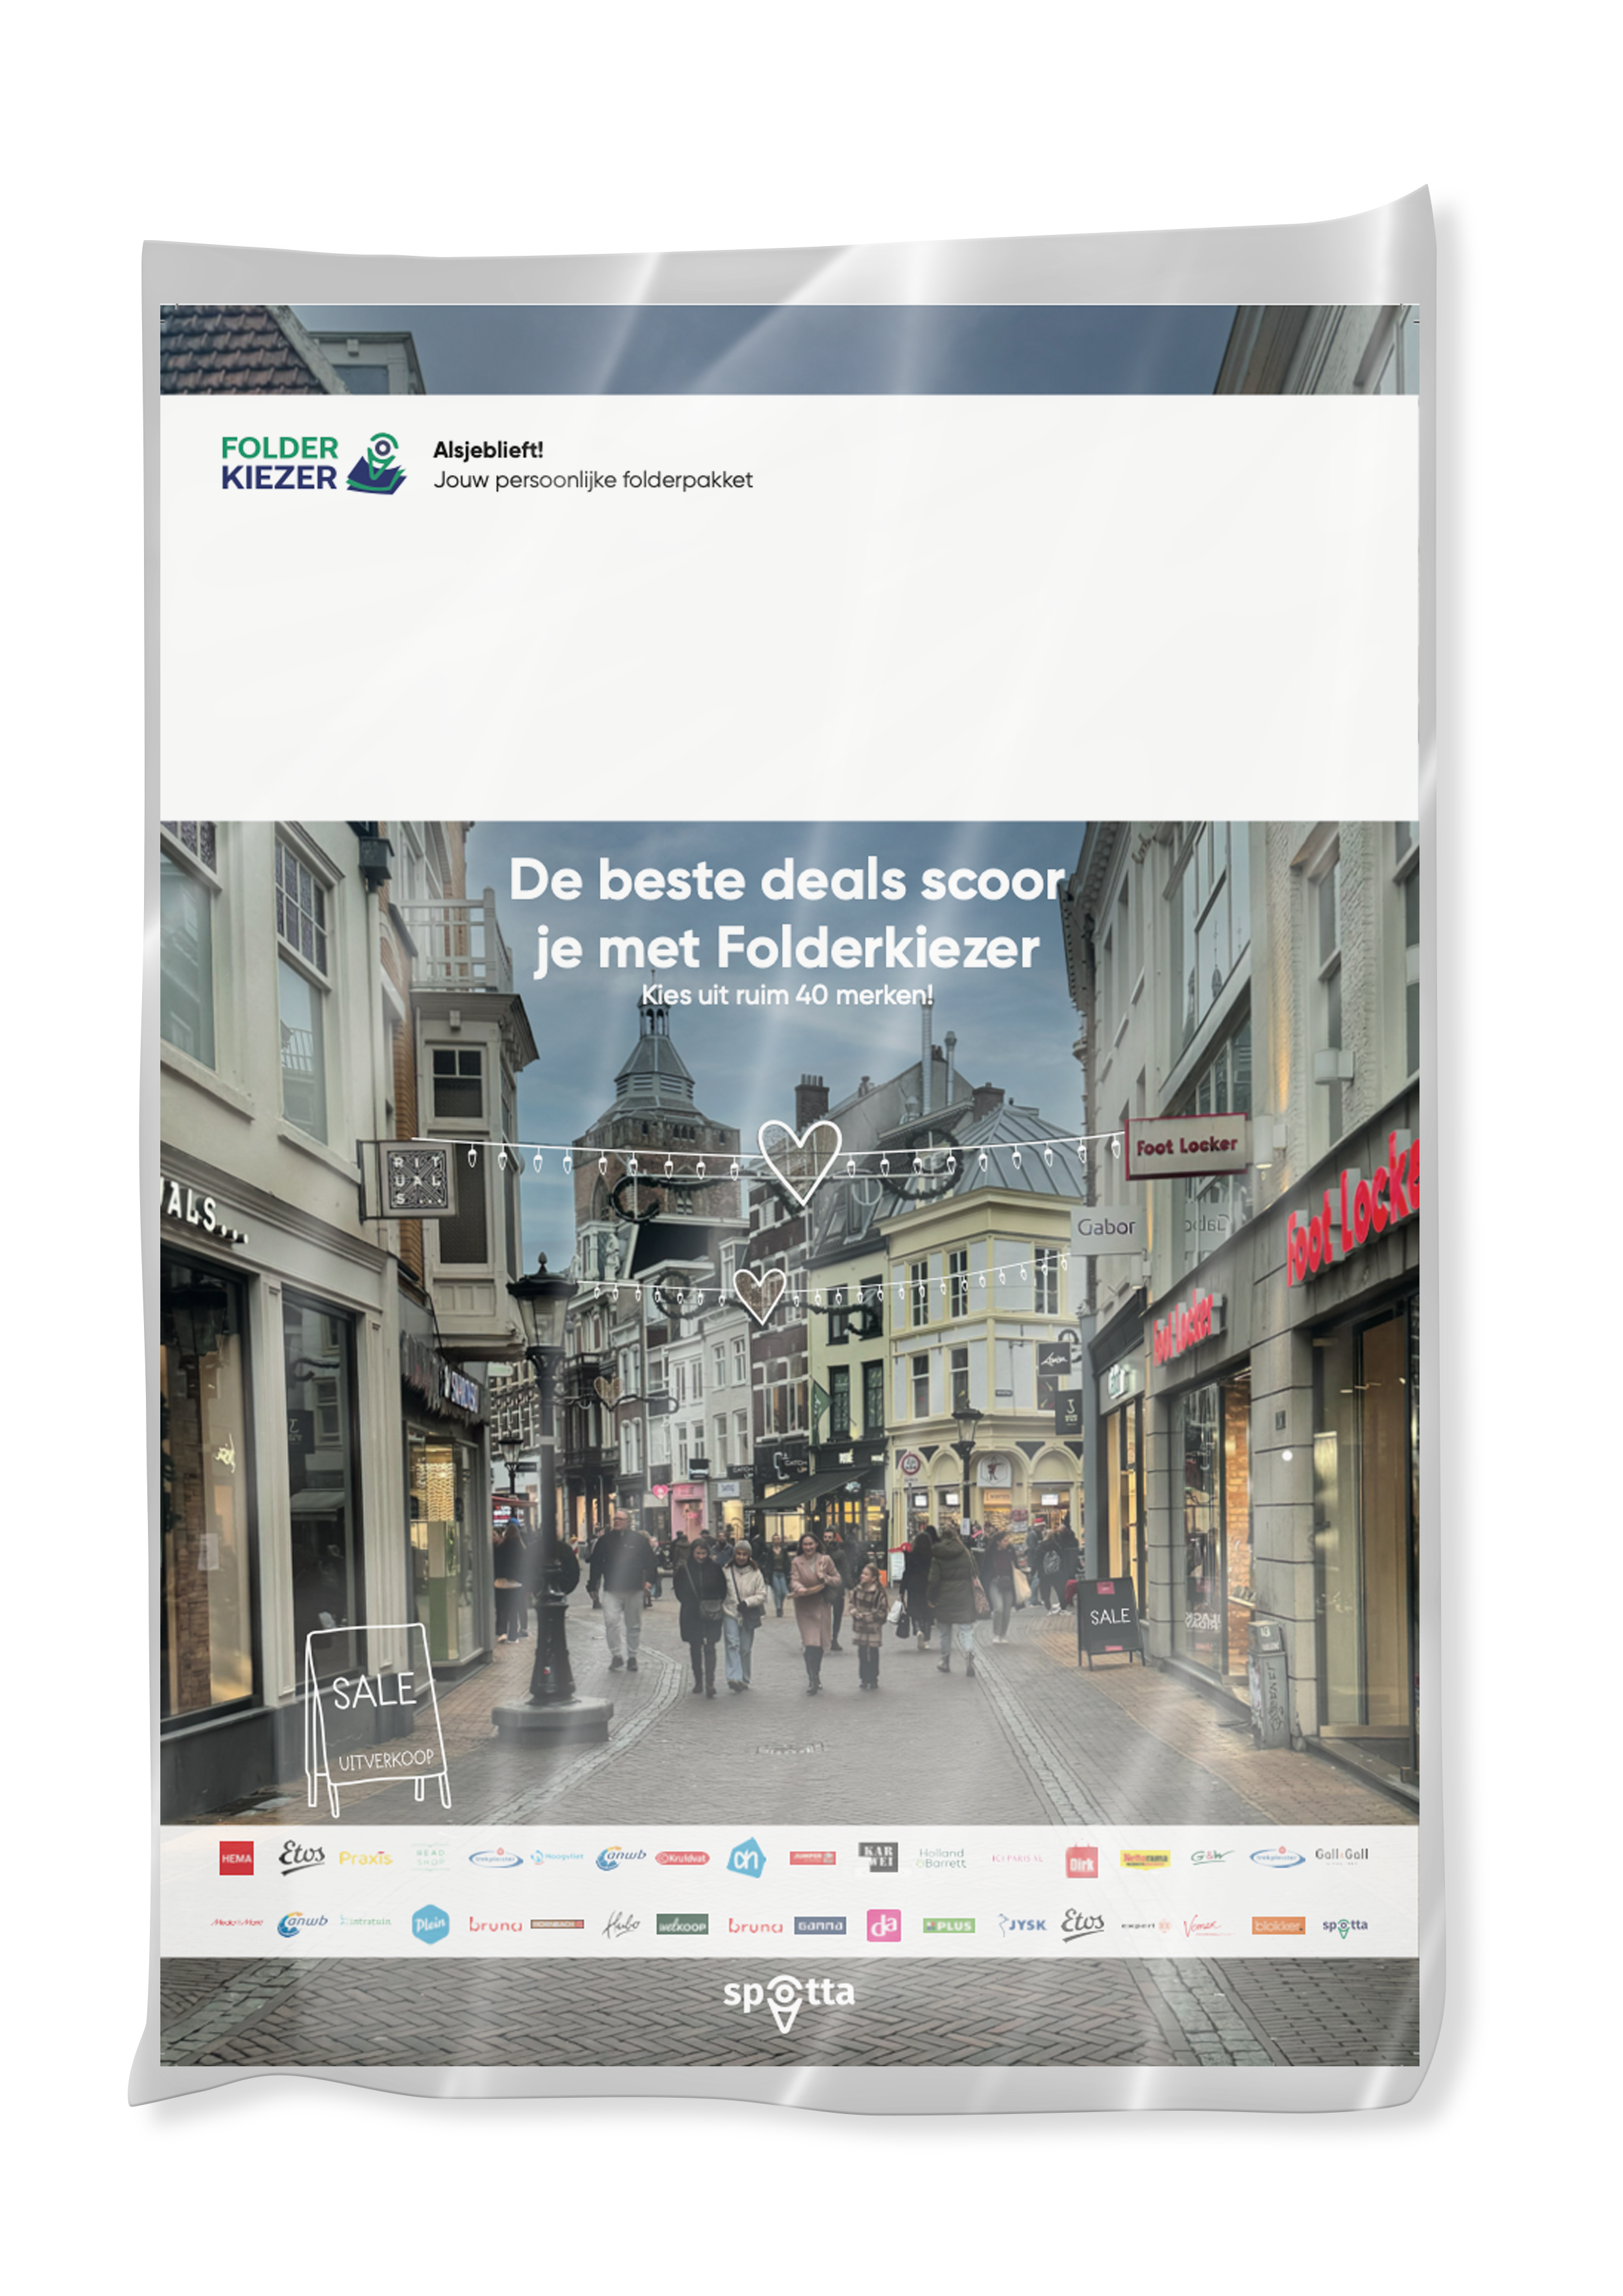Click the pink da logo
The image size is (1623, 2296).
(x=884, y=1925)
